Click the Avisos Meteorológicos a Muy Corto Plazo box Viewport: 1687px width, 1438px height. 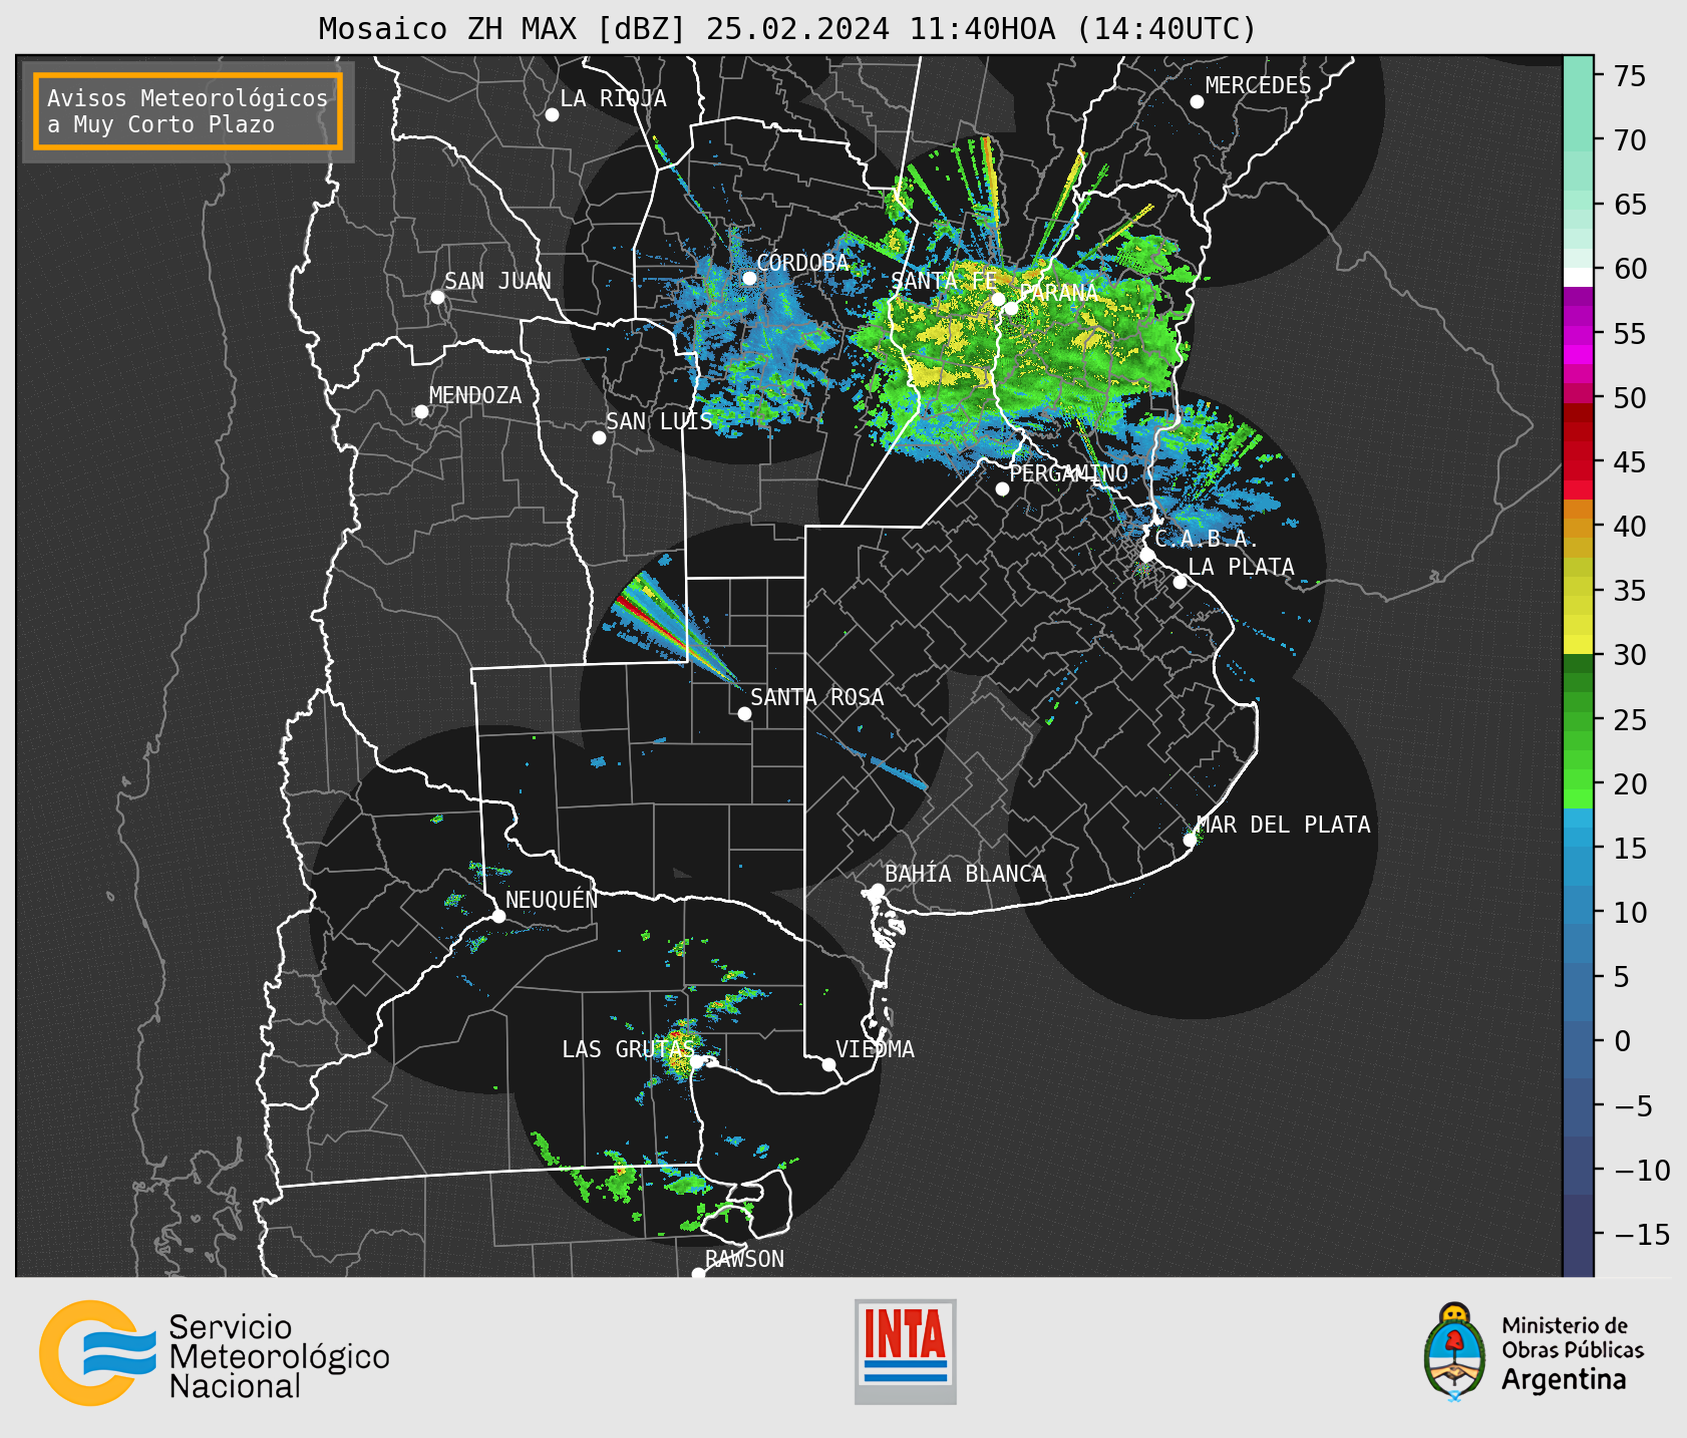(188, 111)
